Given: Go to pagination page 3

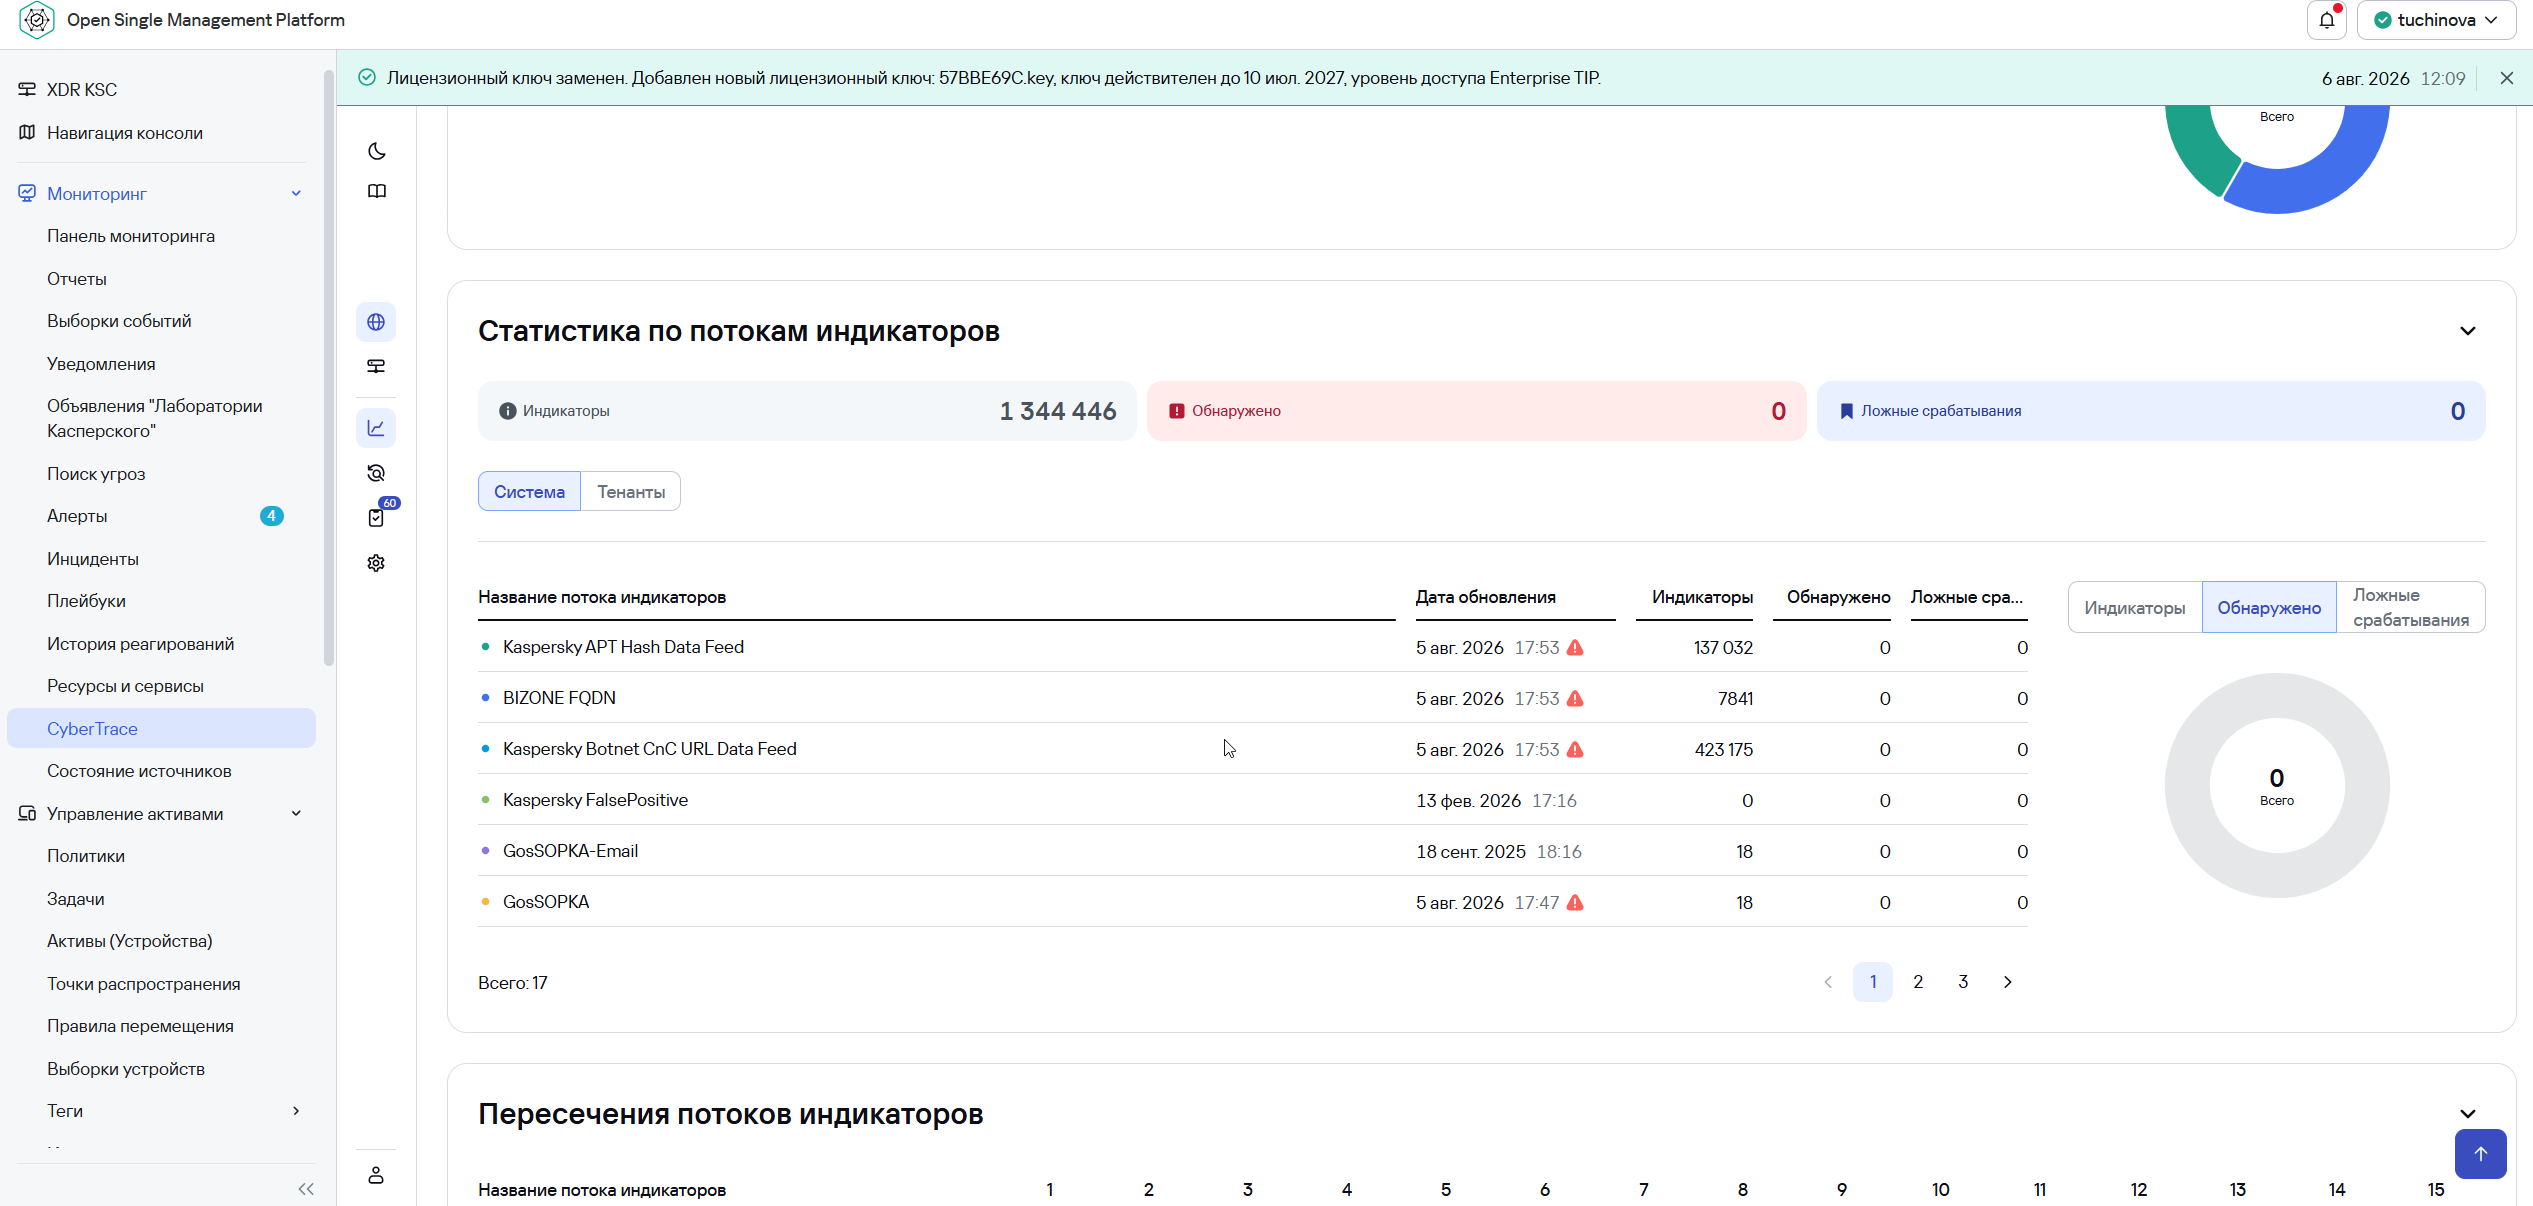Looking at the screenshot, I should click(1963, 982).
